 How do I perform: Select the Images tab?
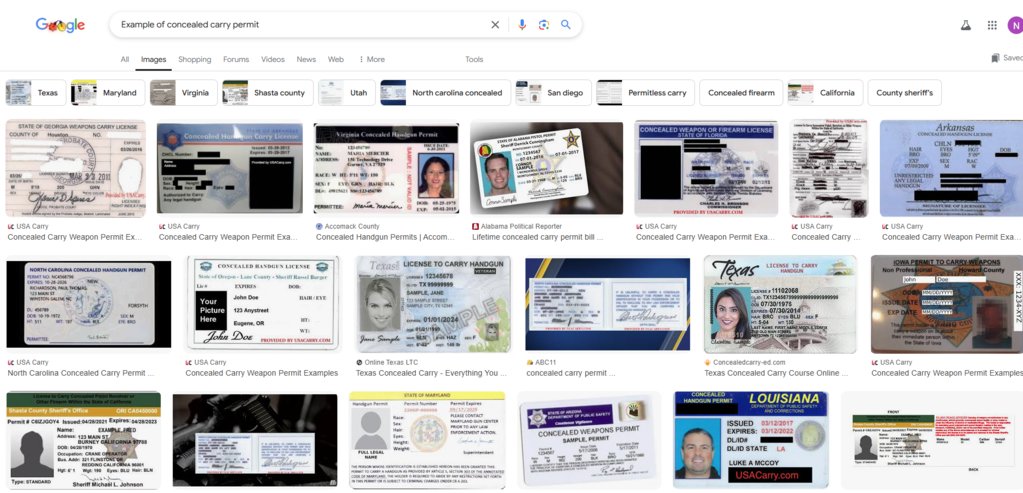(x=153, y=59)
